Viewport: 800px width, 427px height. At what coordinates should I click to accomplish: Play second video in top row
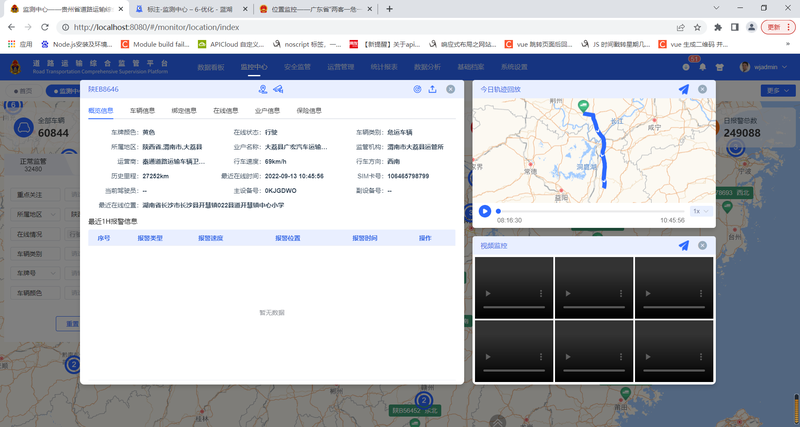pyautogui.click(x=568, y=293)
